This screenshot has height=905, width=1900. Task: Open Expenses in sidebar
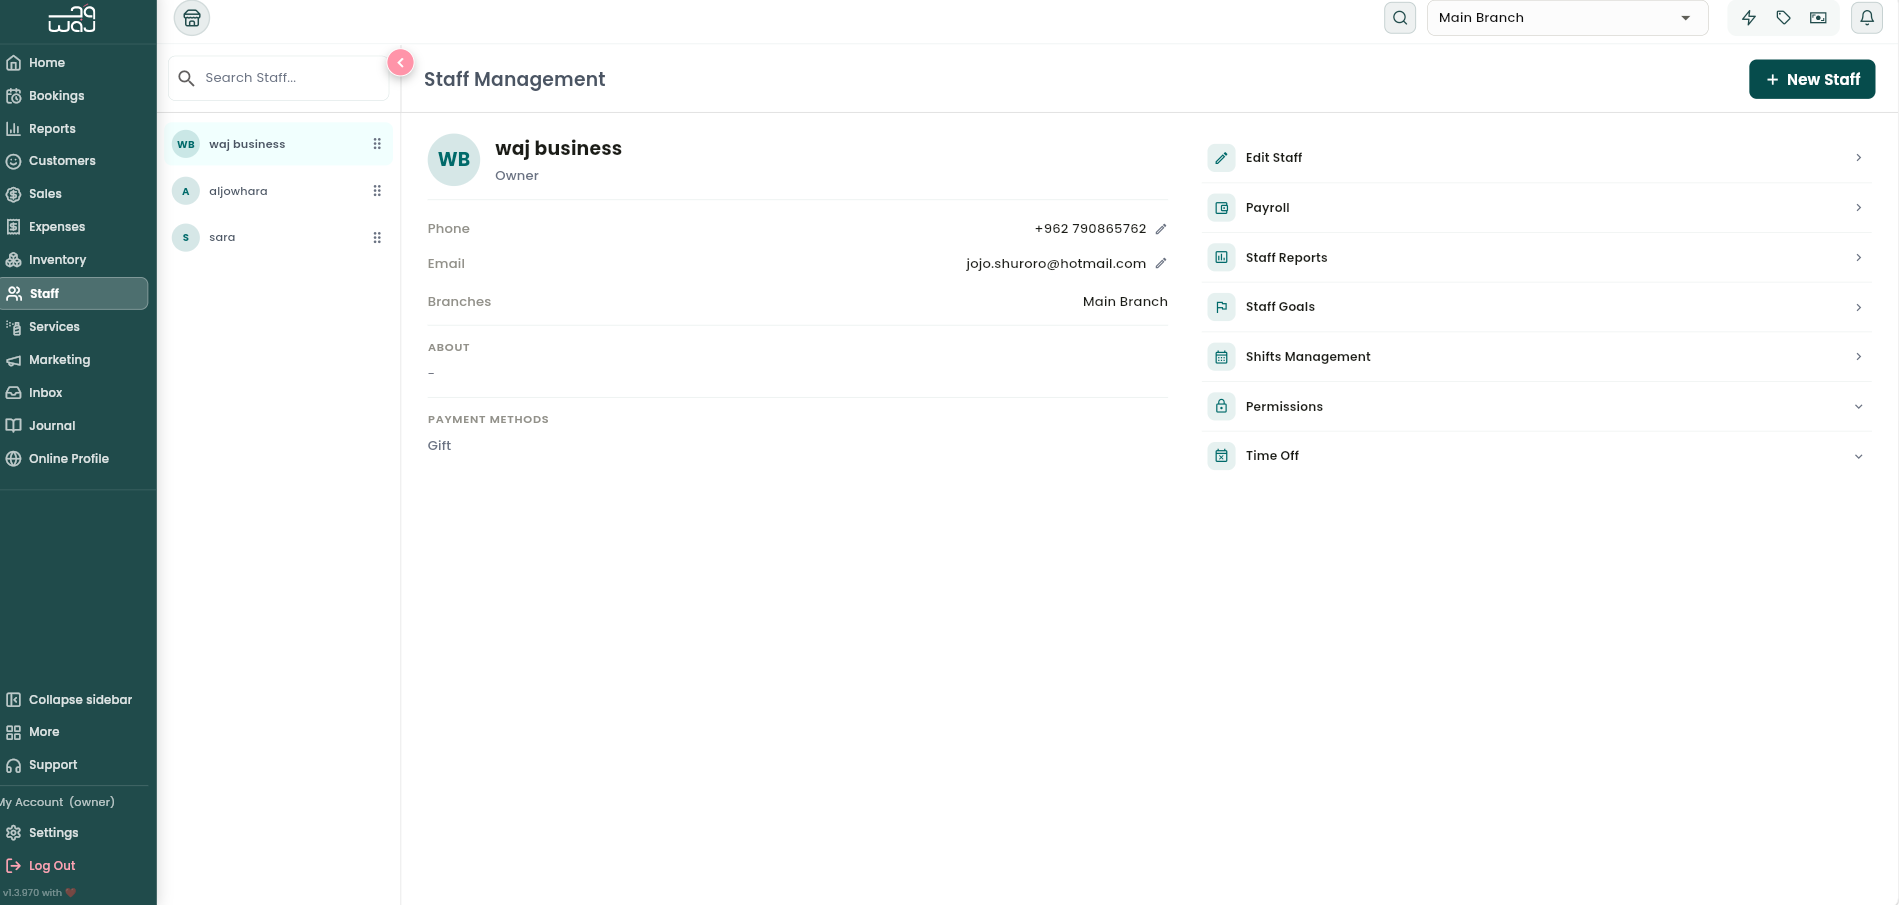click(74, 227)
